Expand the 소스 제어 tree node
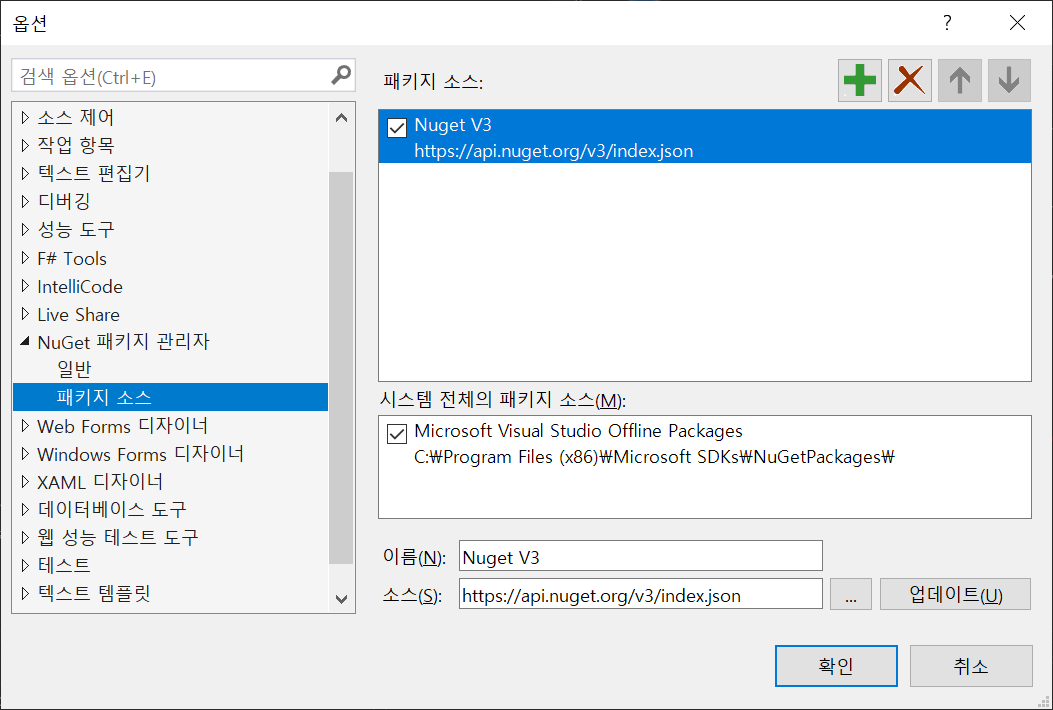Screen dimensions: 1053x710 [x=25, y=118]
